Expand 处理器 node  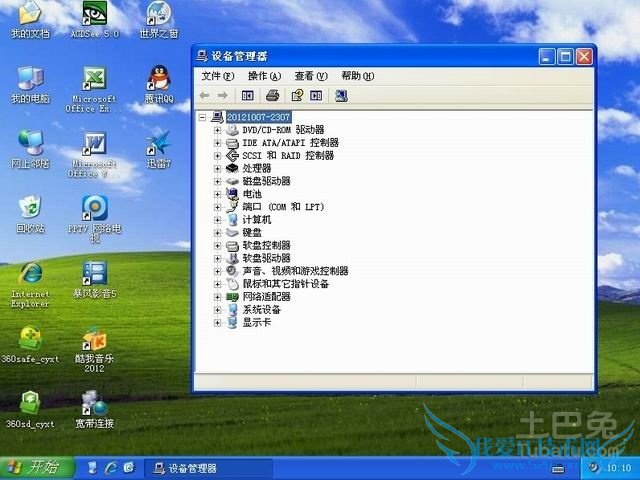coord(217,169)
